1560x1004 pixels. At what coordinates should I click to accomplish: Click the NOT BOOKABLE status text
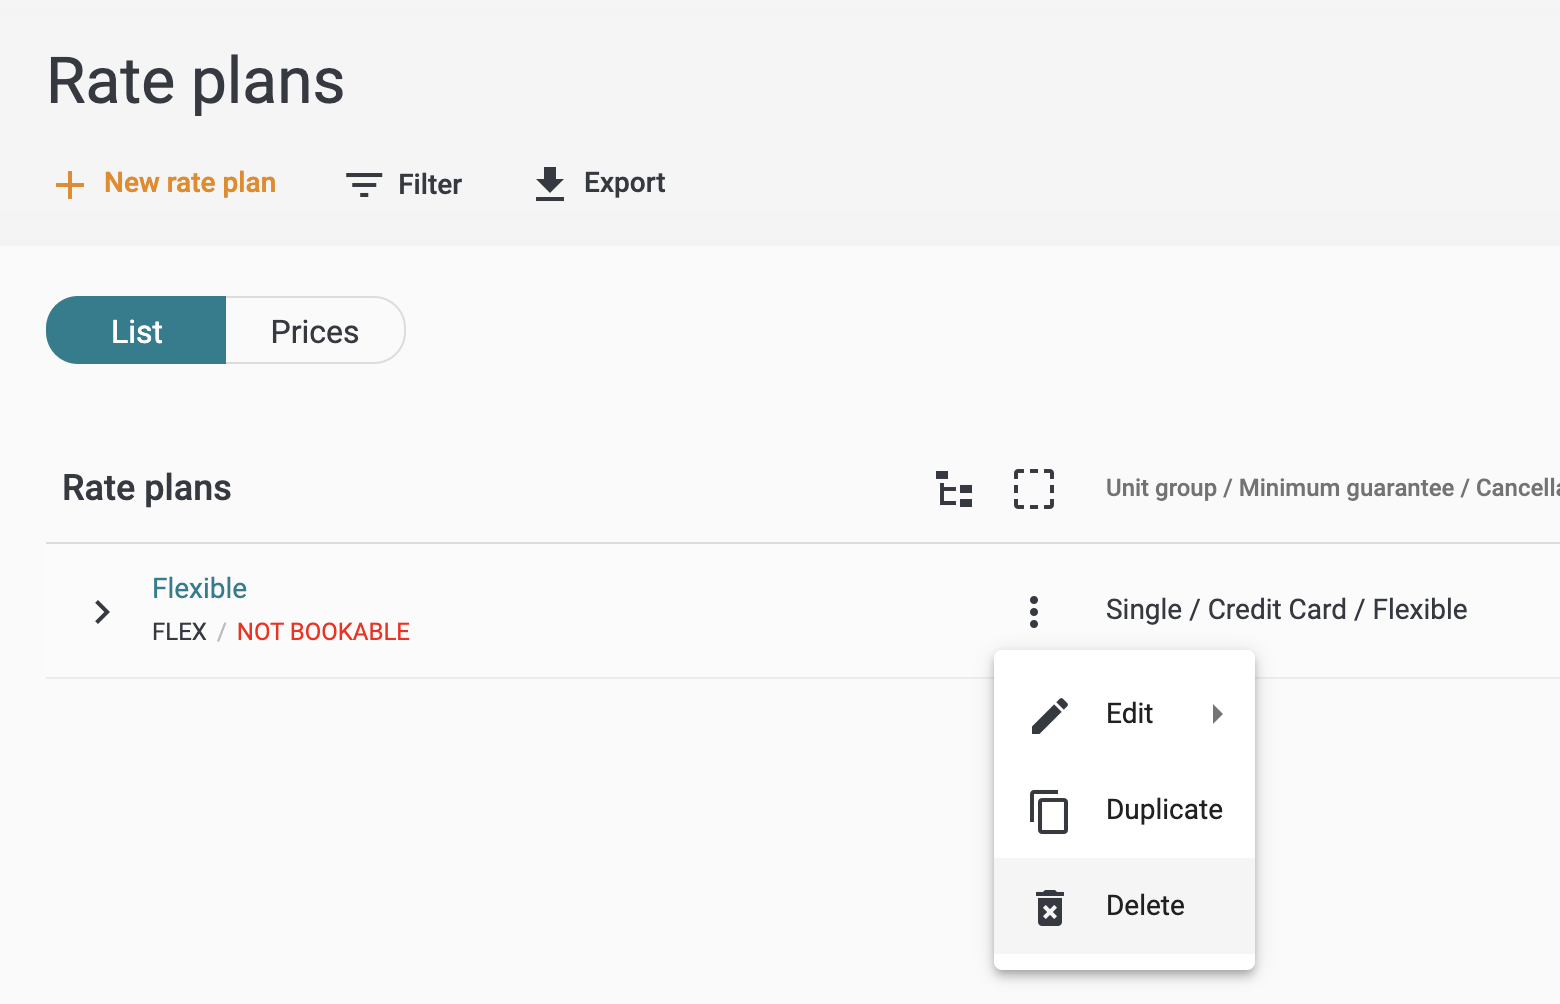click(x=323, y=632)
